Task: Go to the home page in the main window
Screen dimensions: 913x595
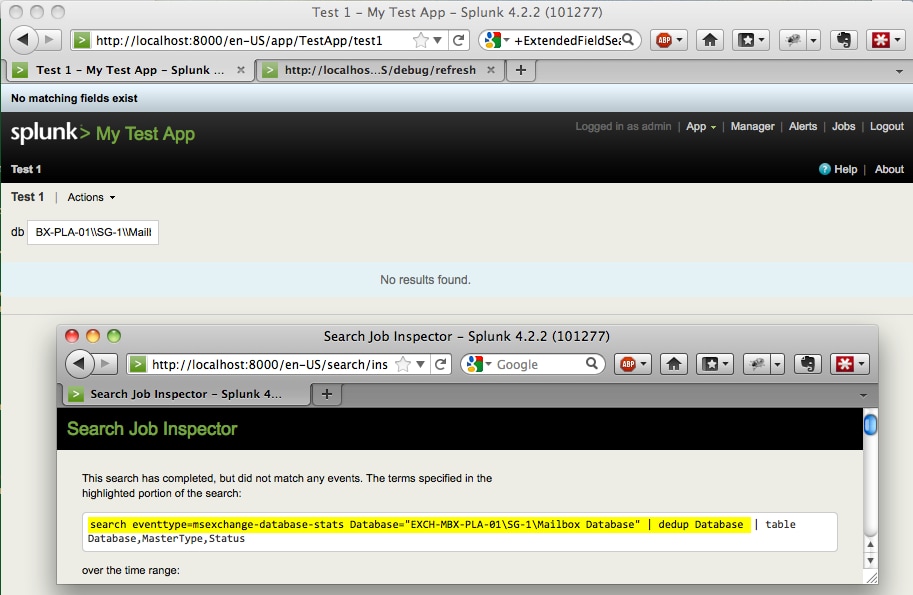Action: pos(710,40)
